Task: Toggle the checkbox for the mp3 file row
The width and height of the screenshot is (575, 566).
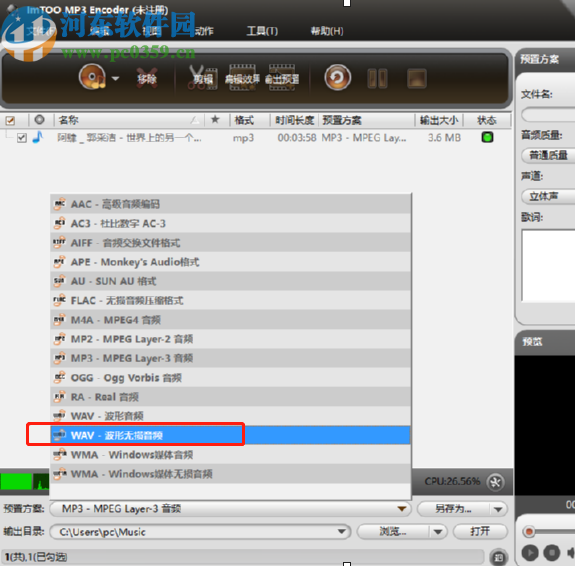Action: click(22, 138)
